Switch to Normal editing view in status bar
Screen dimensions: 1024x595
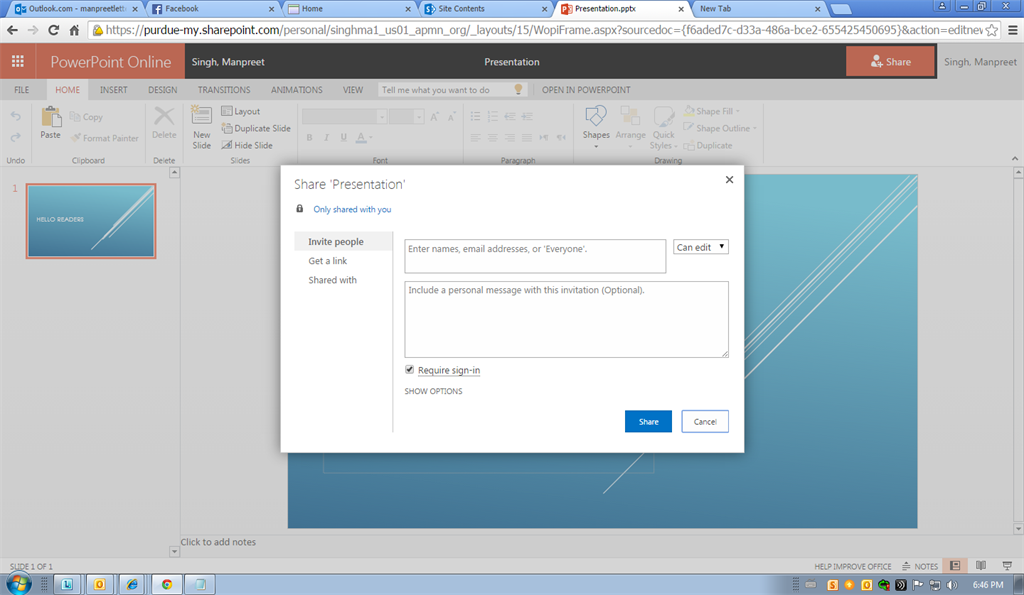[x=955, y=566]
